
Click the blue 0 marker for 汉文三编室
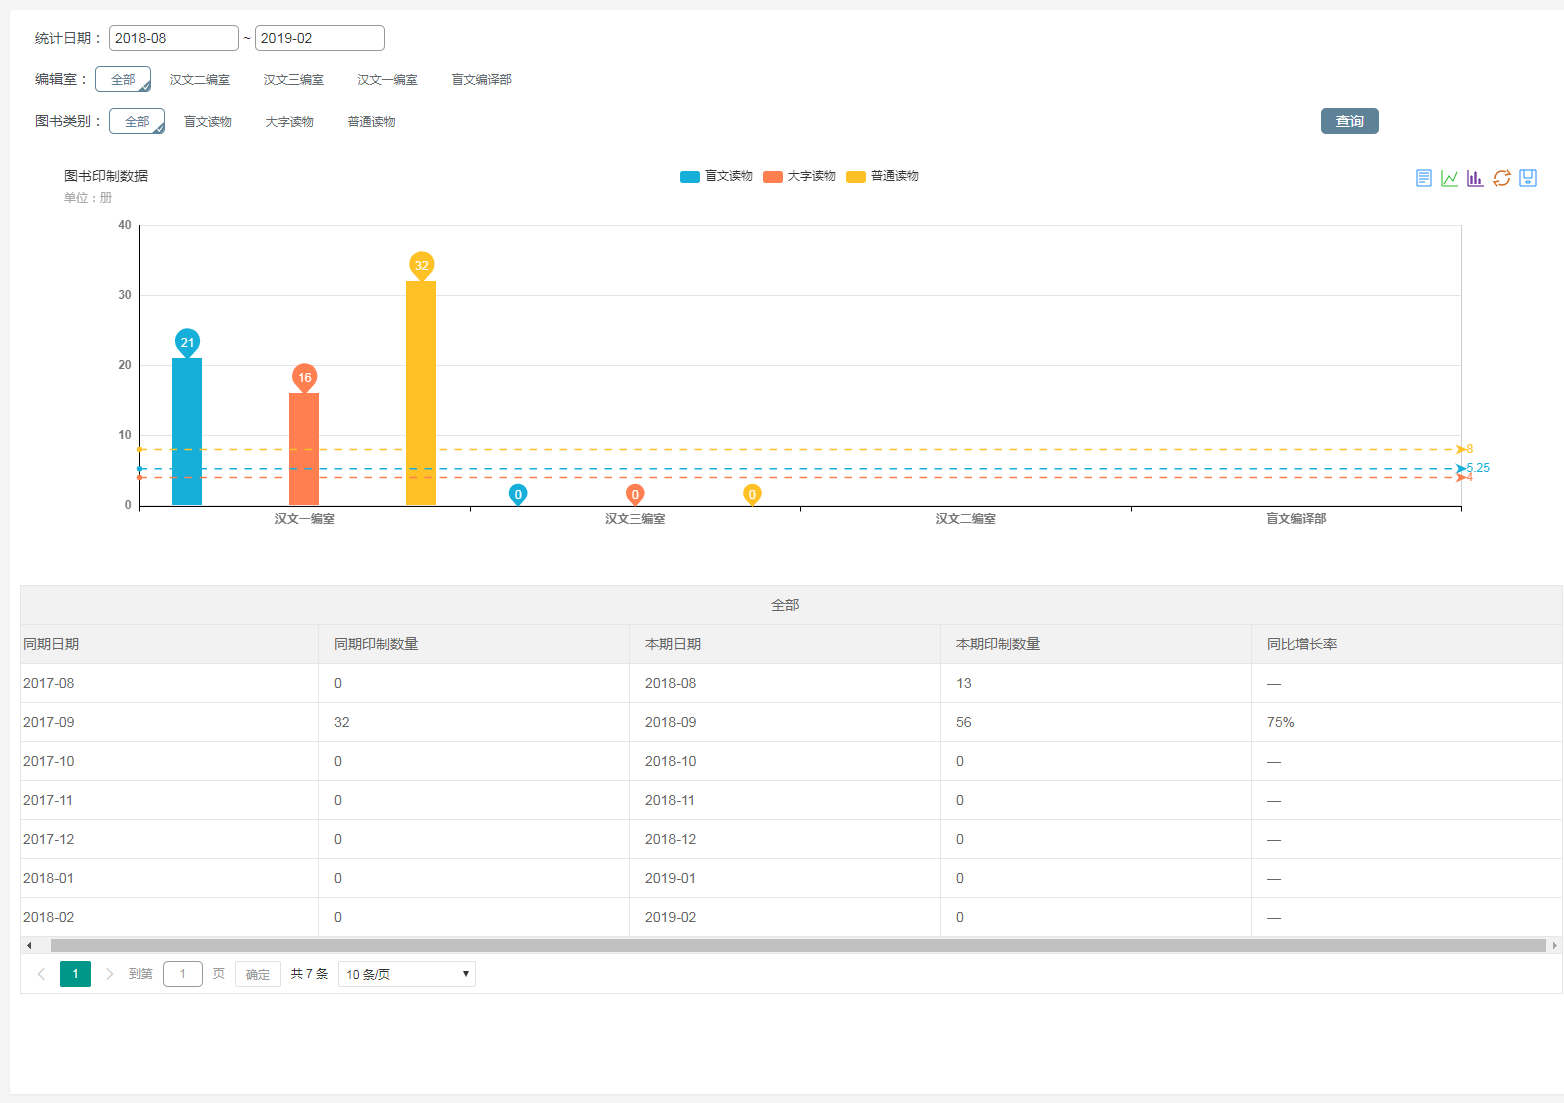coord(518,494)
